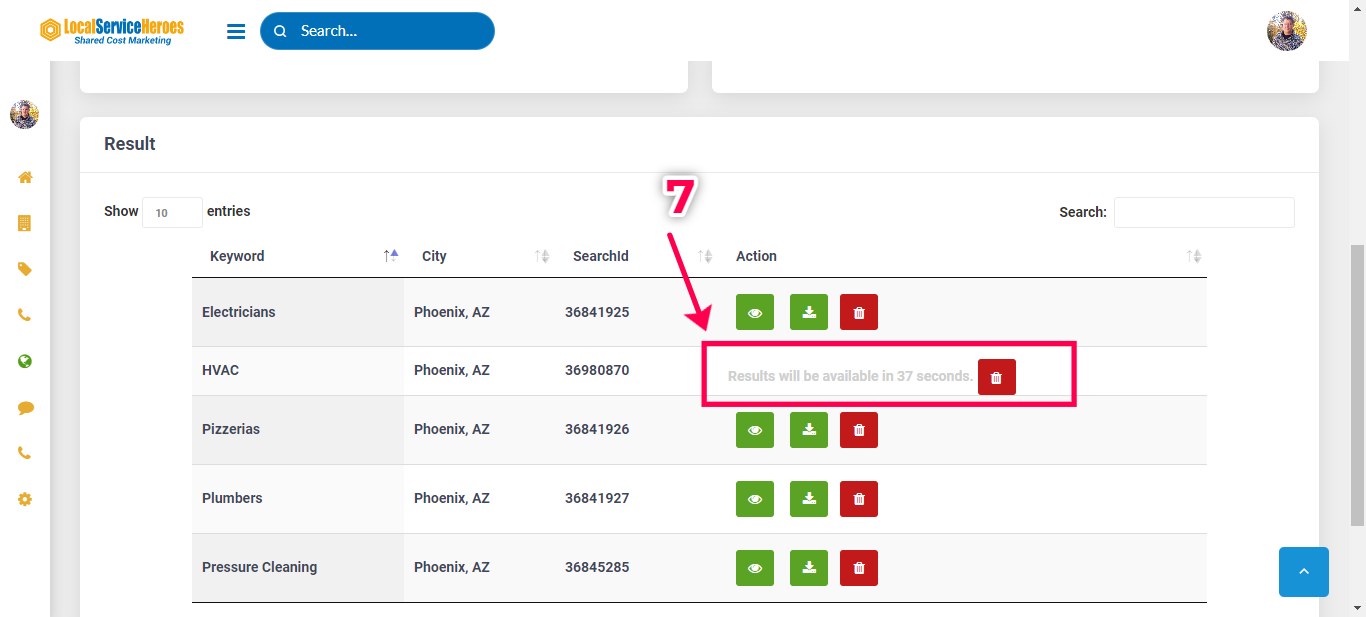Delete the pending HVAC search
The image size is (1366, 617).
(x=996, y=377)
